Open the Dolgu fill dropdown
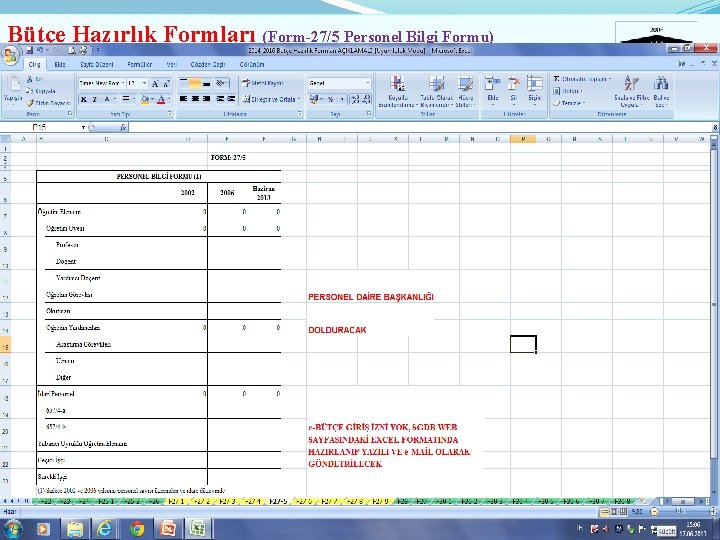This screenshot has width=720, height=540. pyautogui.click(x=568, y=91)
